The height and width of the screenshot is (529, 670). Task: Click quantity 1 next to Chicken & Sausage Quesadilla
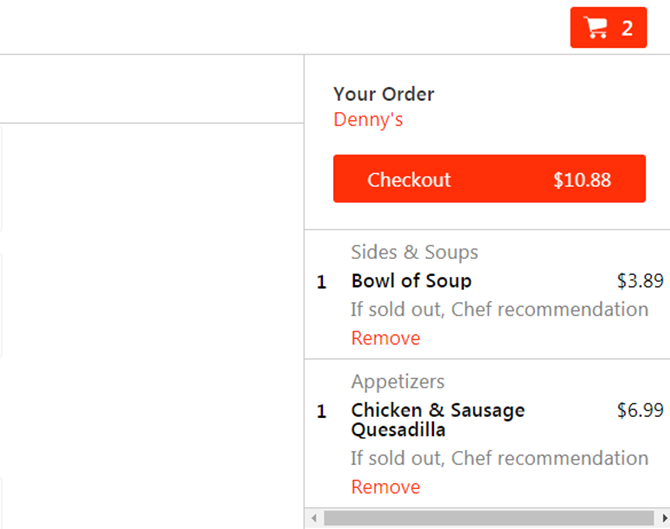point(321,411)
